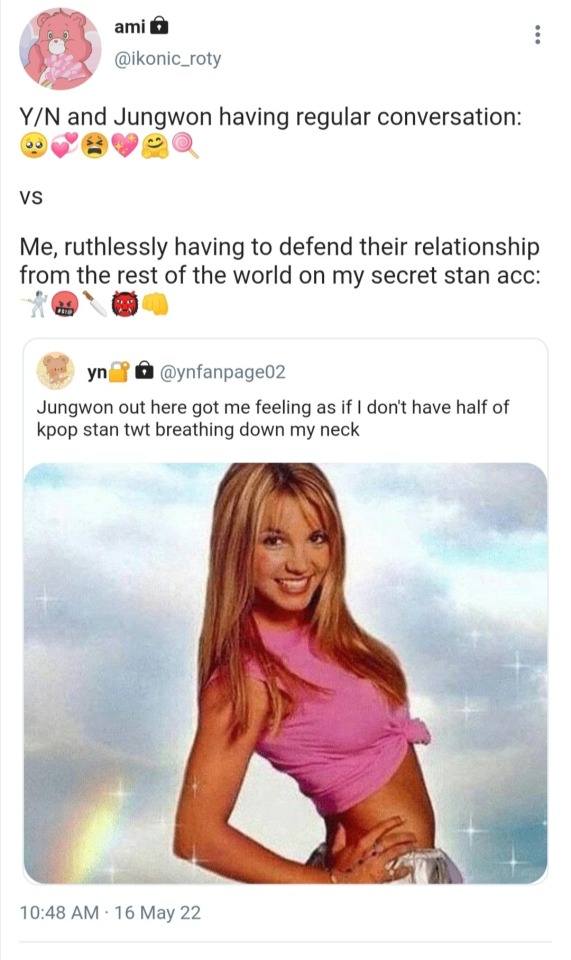
Task: Tap the lock icon beside ami
Action: [x=159, y=26]
